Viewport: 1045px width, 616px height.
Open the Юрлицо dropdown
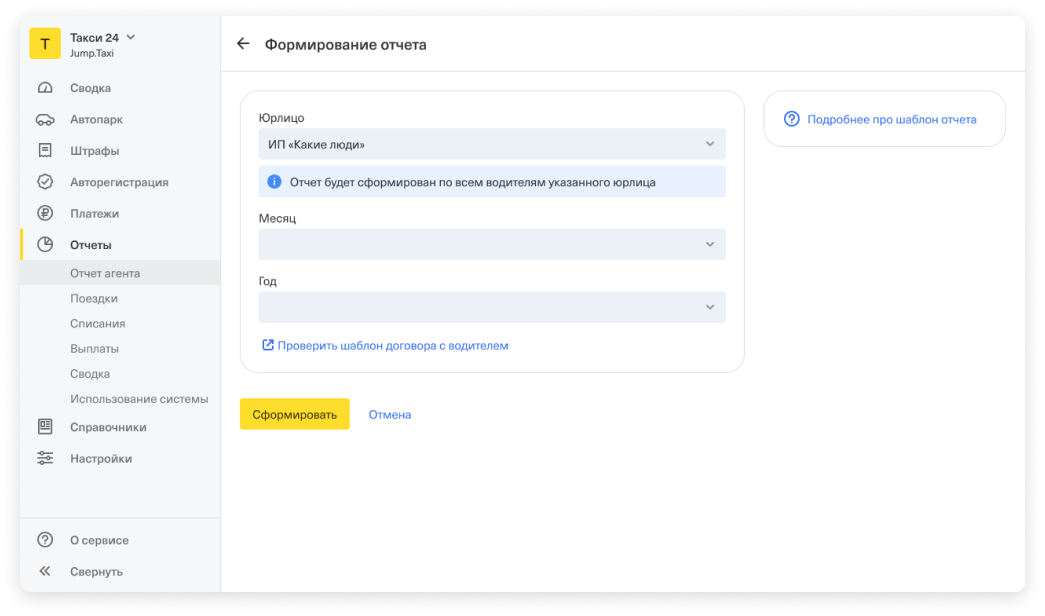point(491,144)
